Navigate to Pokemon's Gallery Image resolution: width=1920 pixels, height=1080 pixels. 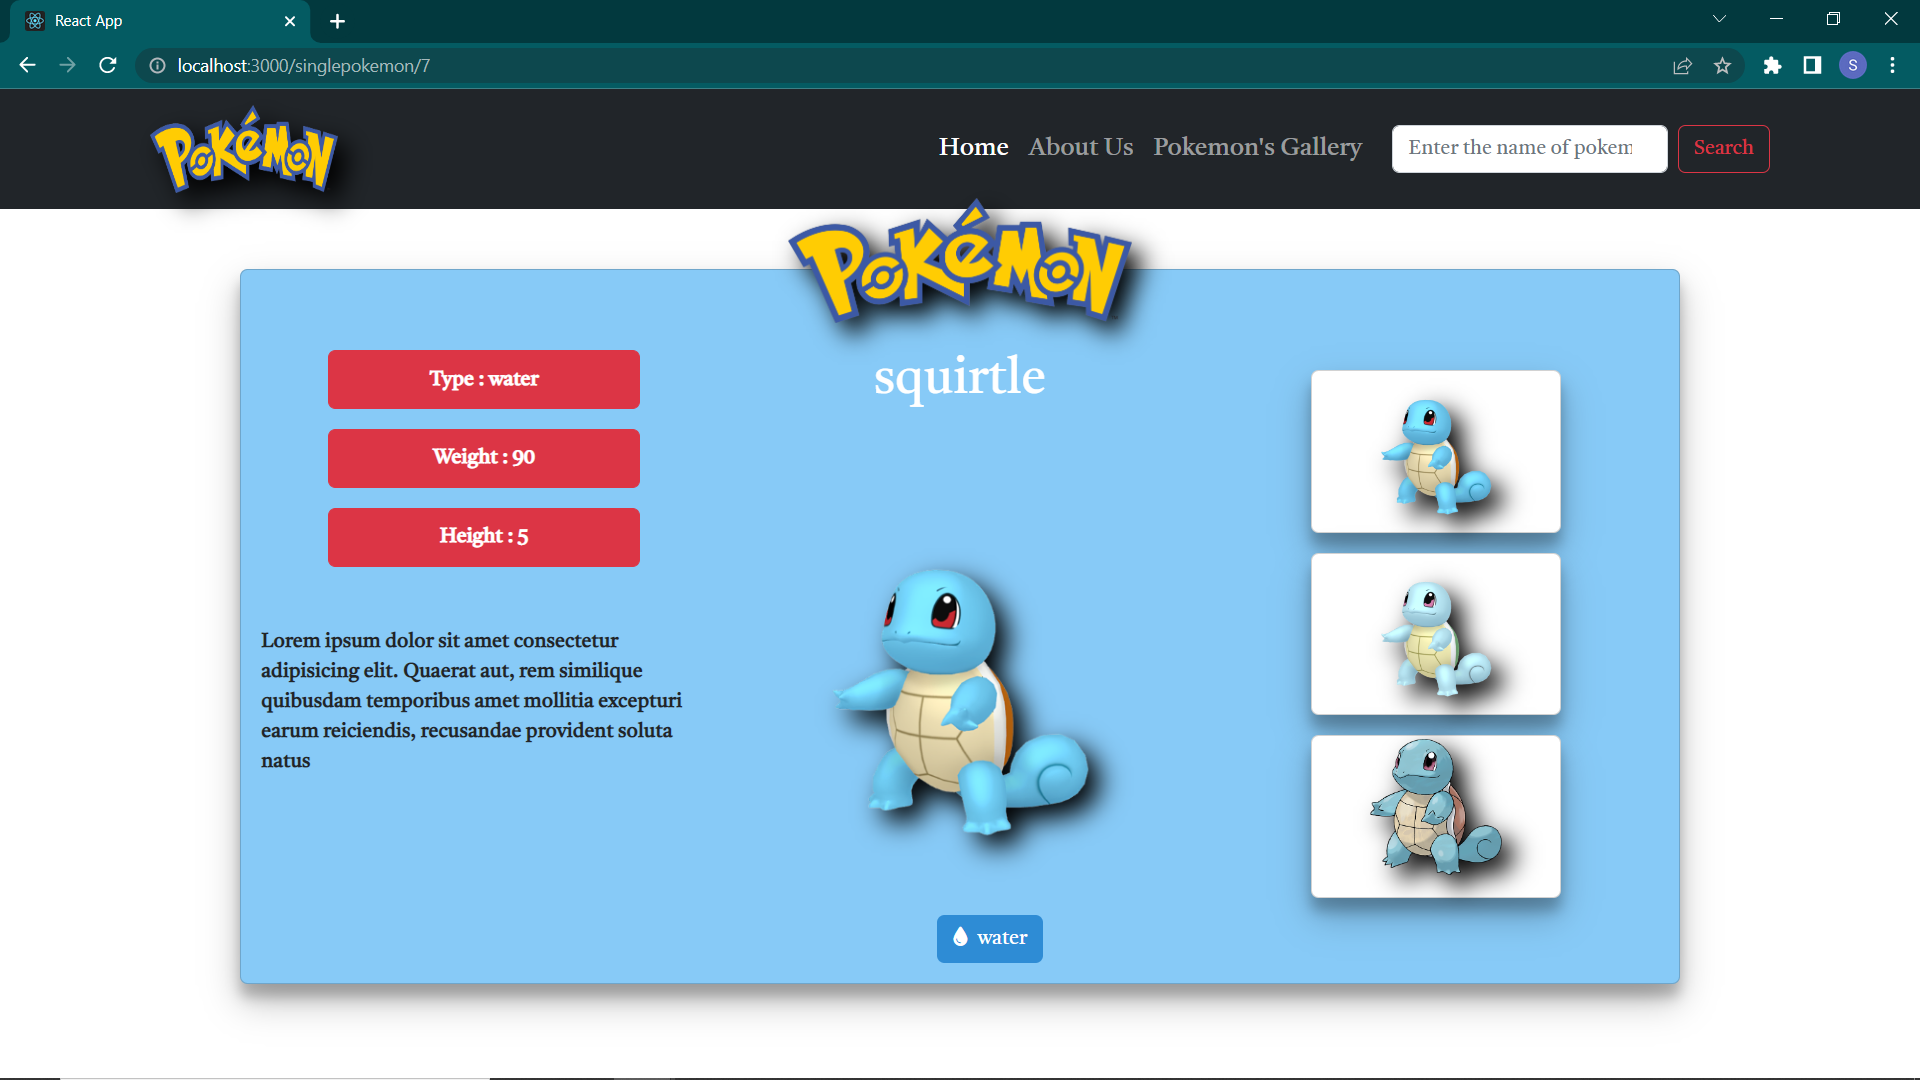tap(1257, 147)
